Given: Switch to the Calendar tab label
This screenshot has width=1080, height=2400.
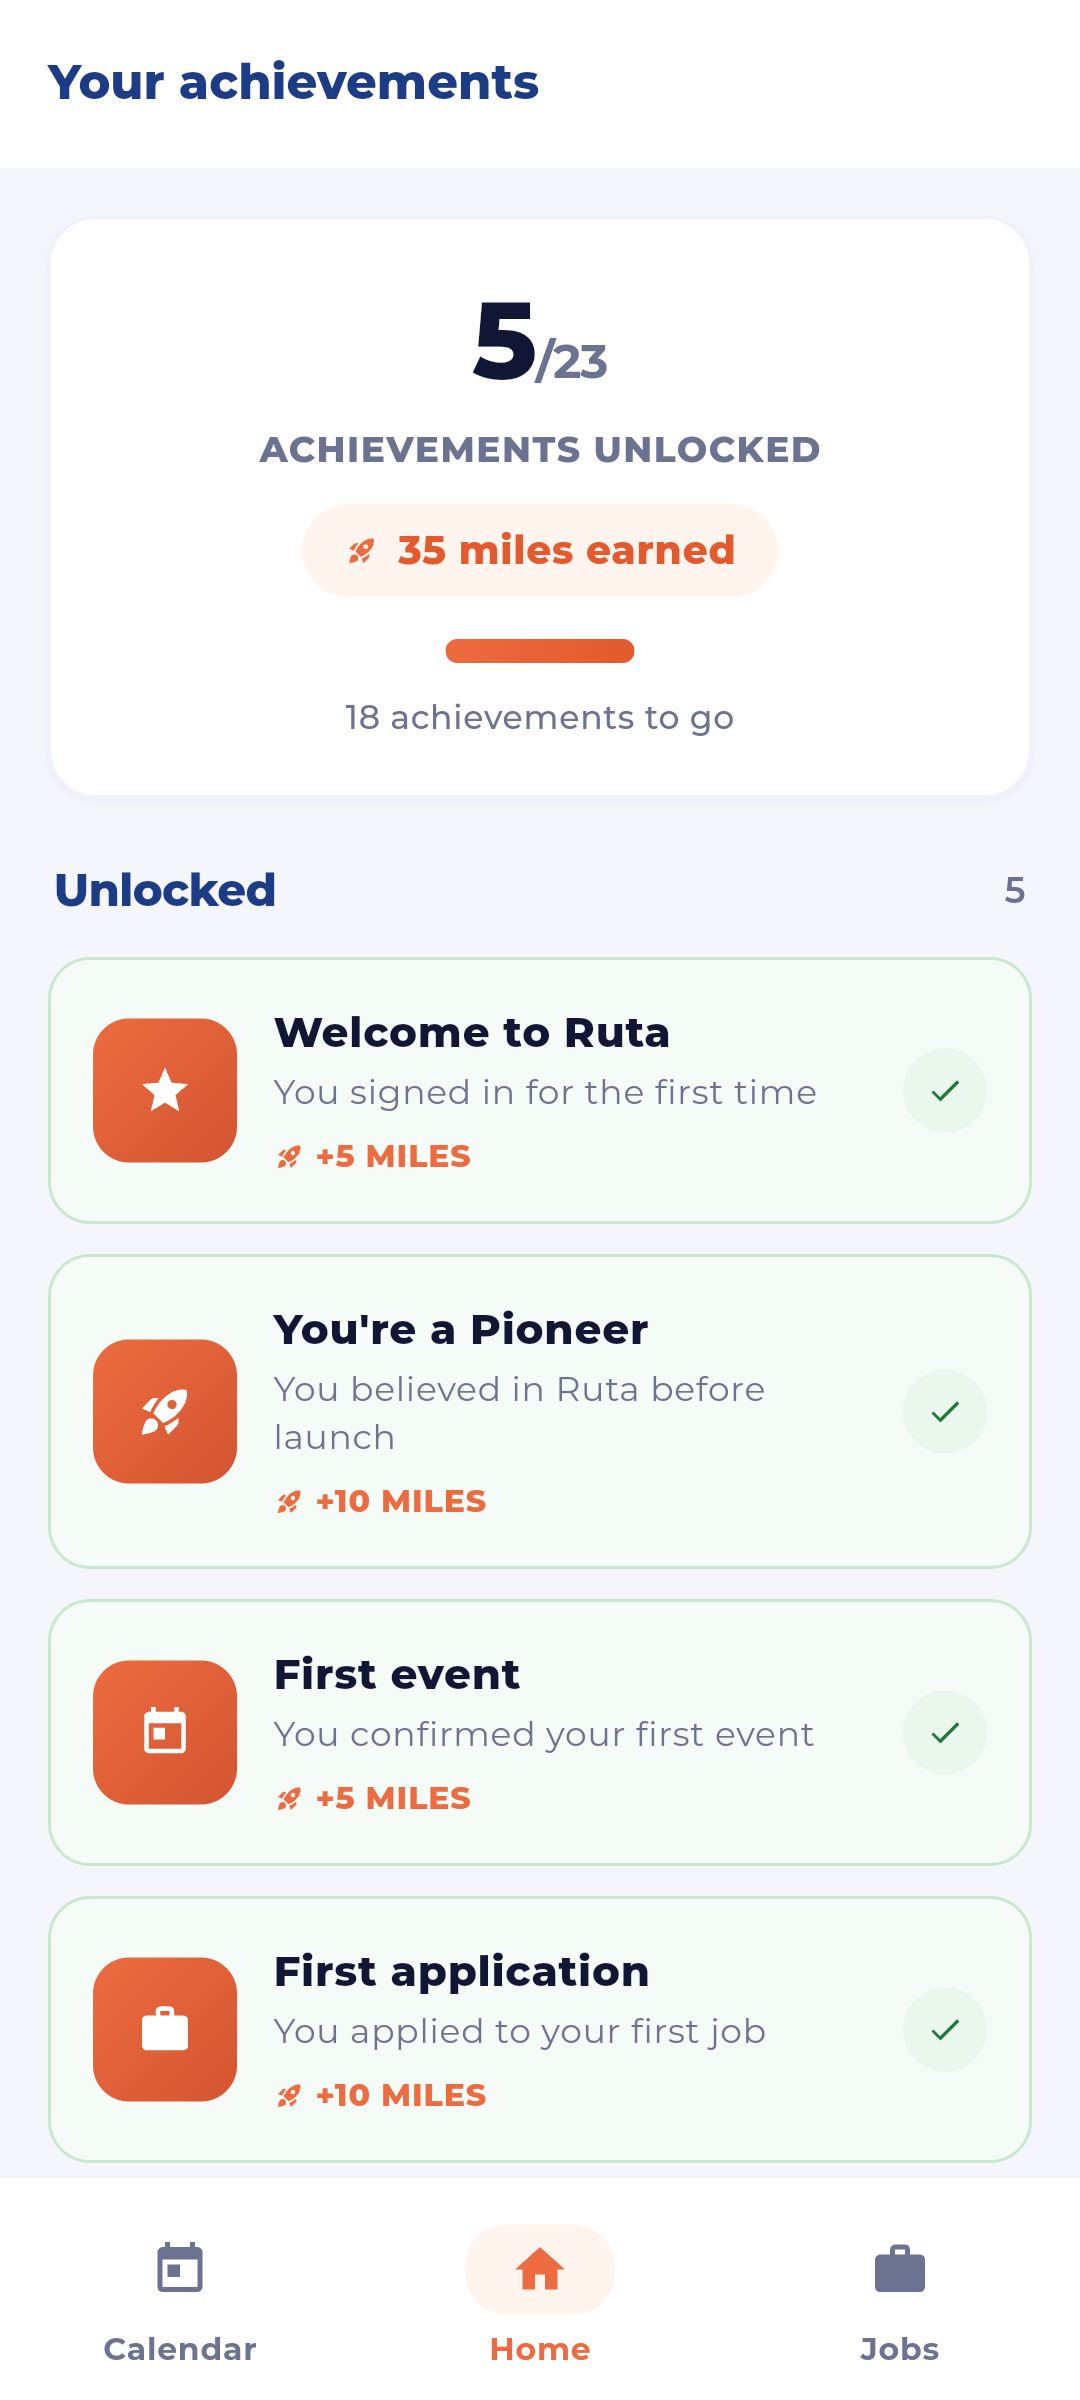Looking at the screenshot, I should coord(180,2349).
